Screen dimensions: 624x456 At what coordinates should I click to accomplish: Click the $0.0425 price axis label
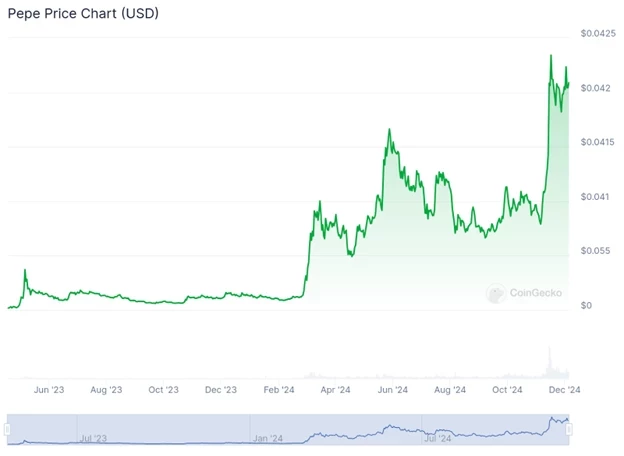(600, 34)
